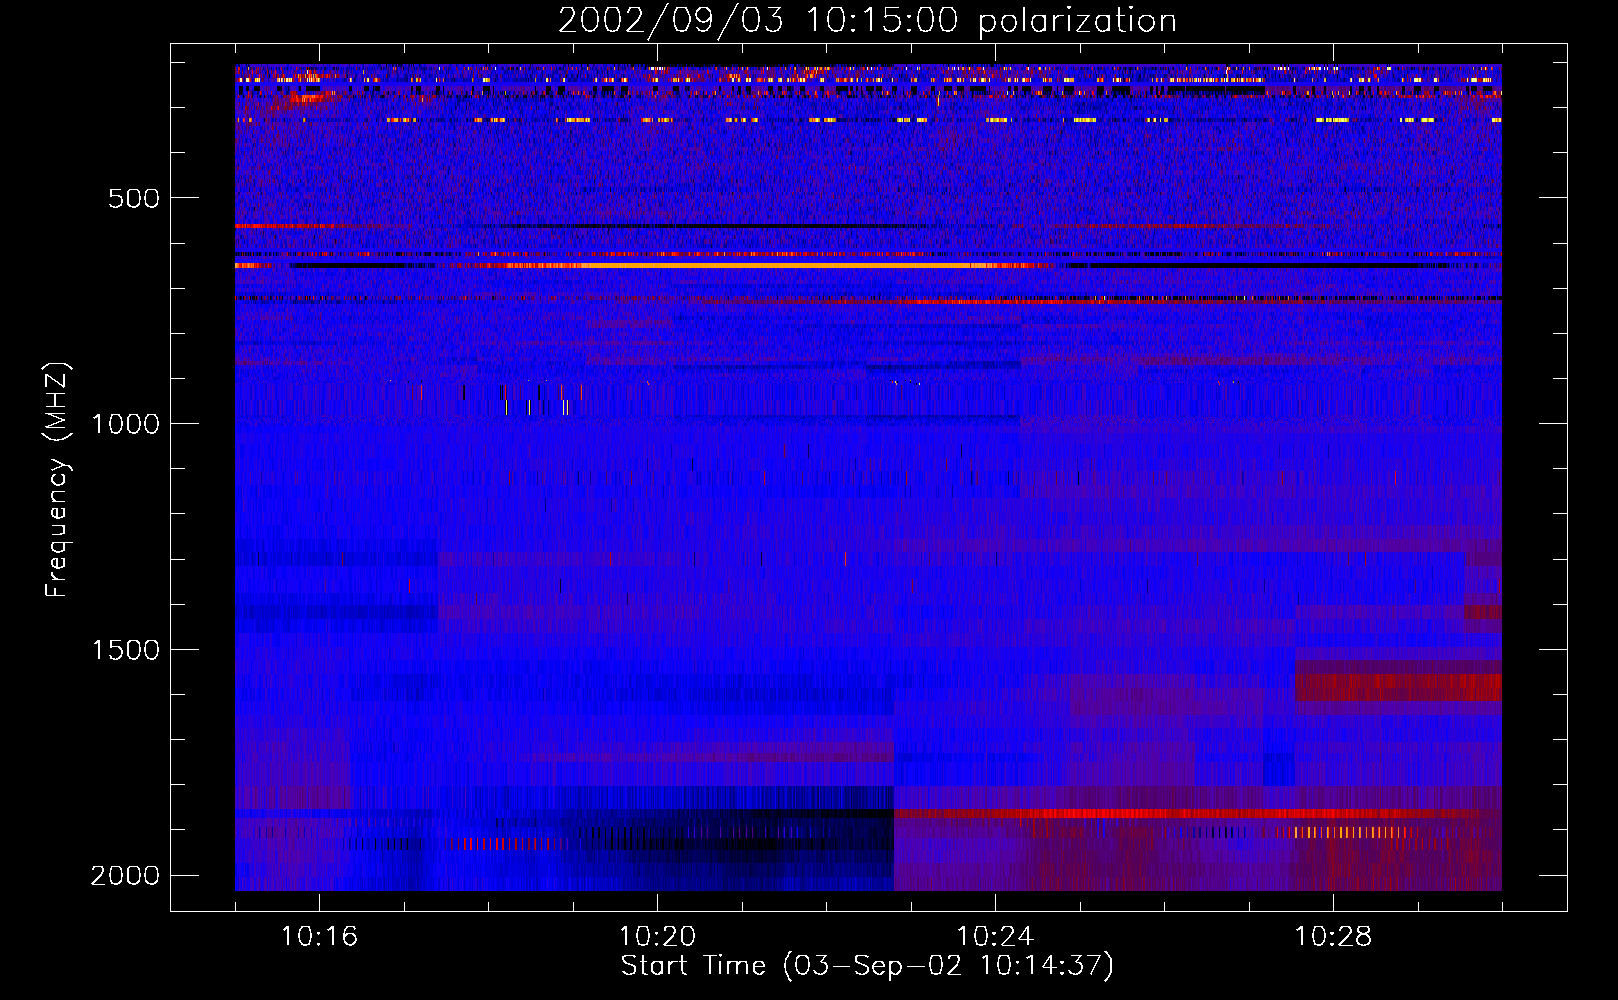Click the 10:16 time tick label
1618x1000 pixels.
click(319, 937)
